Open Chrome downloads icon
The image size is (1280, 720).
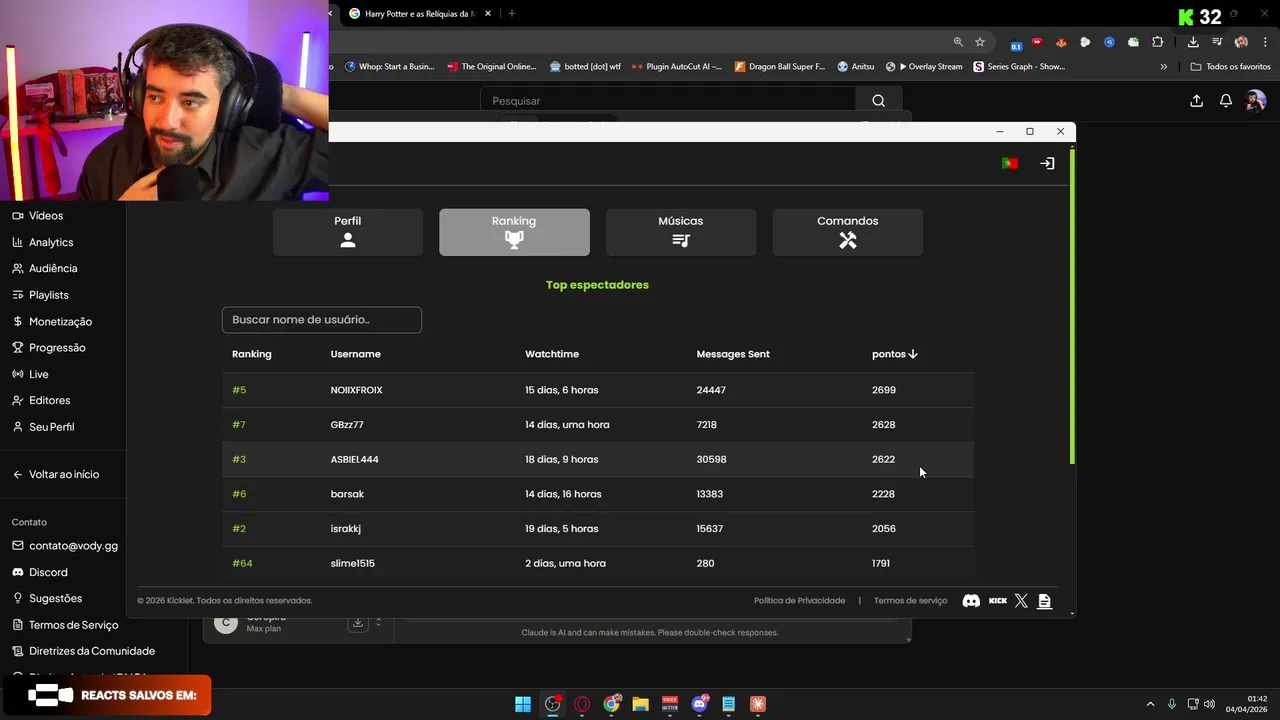tap(1193, 42)
